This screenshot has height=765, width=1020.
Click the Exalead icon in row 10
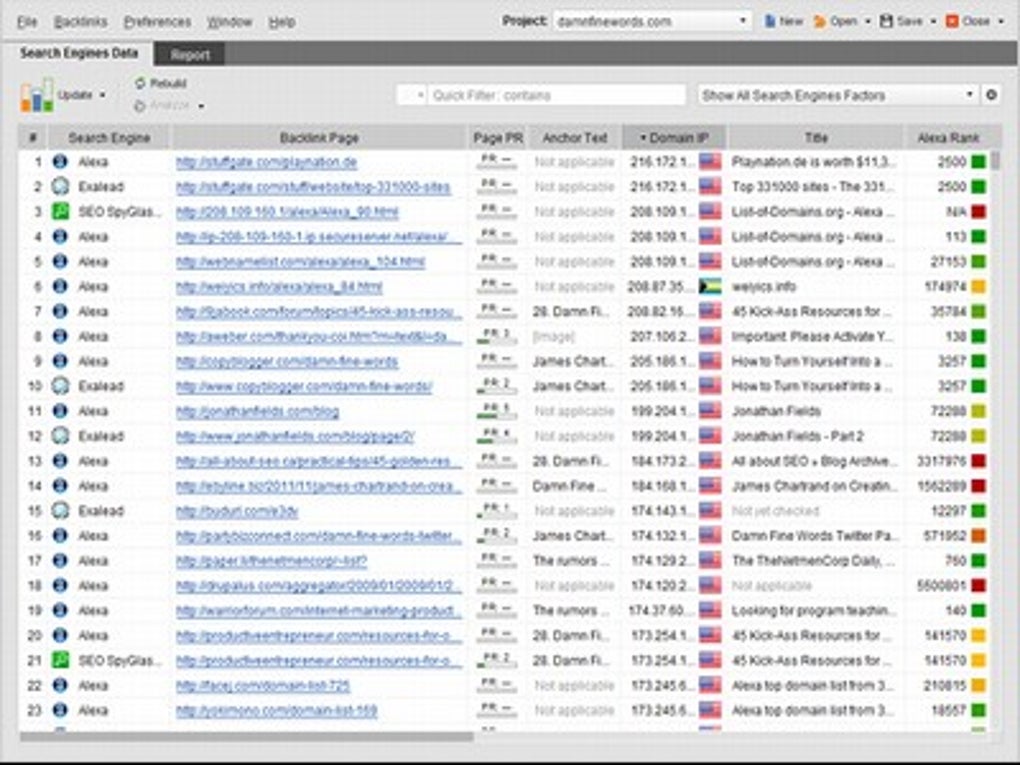(x=60, y=386)
